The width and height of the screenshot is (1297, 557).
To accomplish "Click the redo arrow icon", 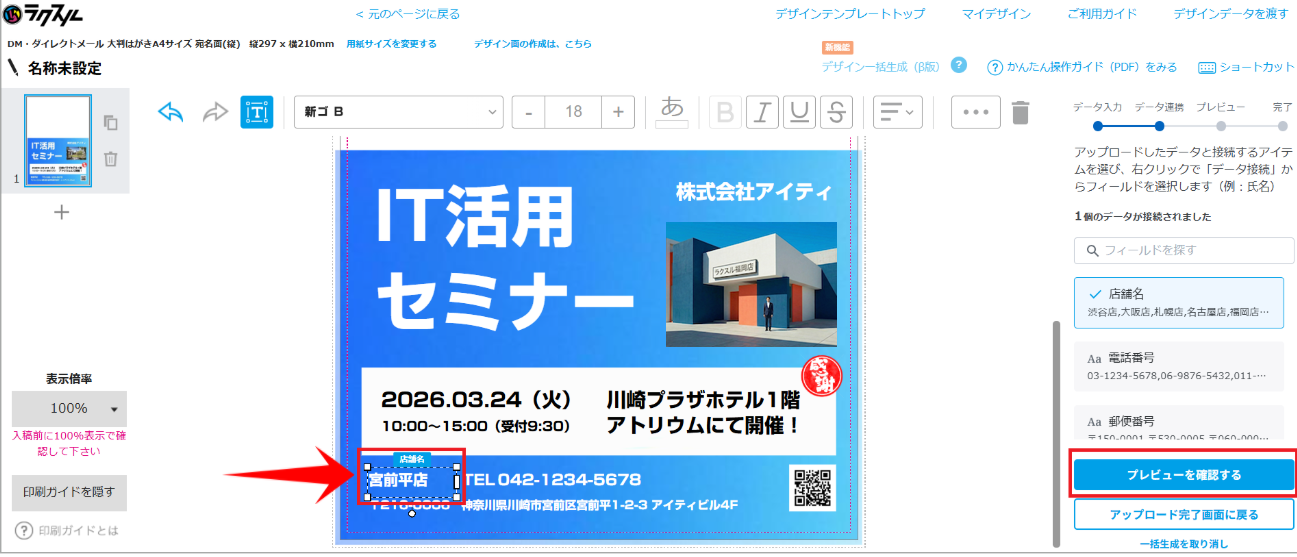I will coord(215,112).
